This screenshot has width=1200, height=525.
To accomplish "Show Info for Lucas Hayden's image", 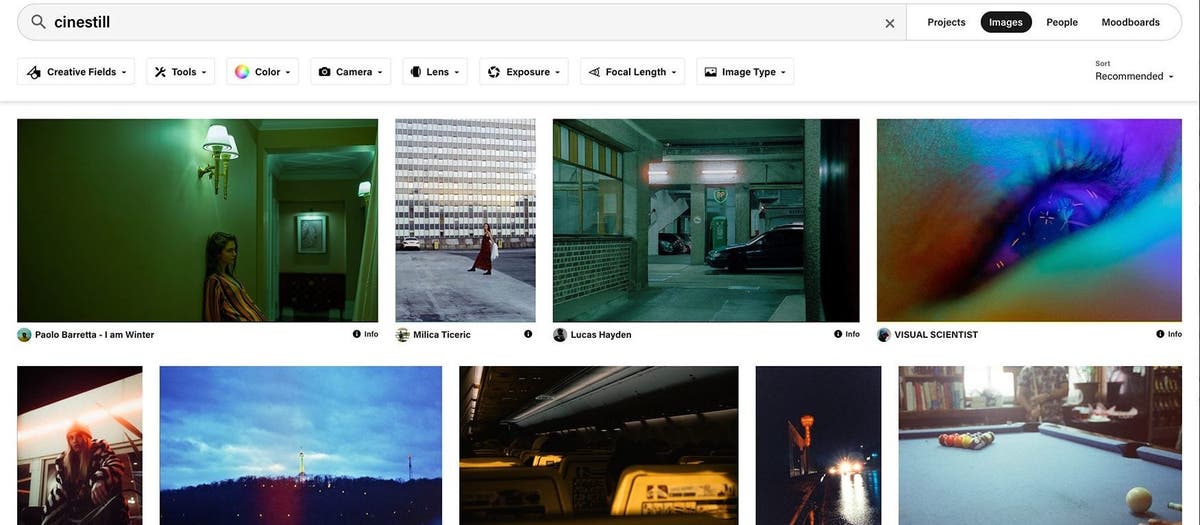I will pos(847,334).
